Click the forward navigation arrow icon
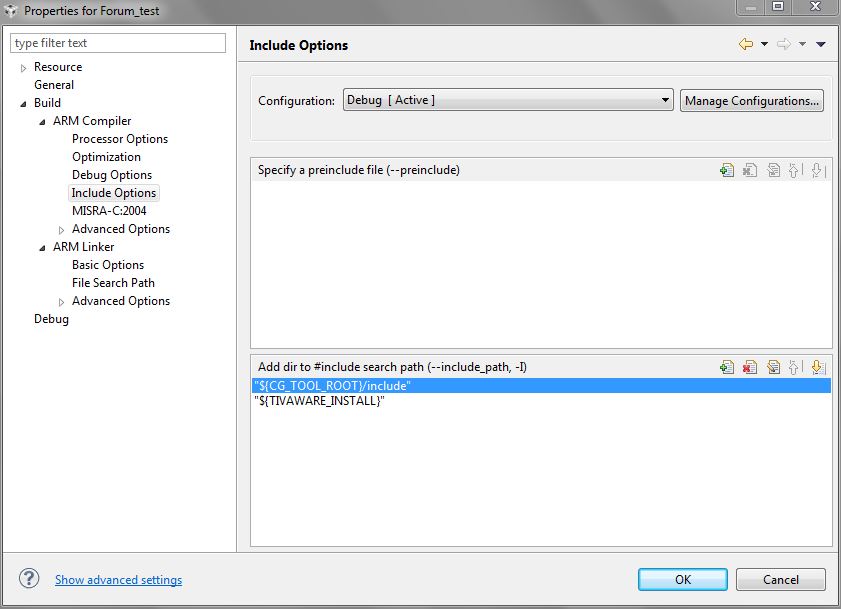Viewport: 841px width, 609px height. coord(784,44)
